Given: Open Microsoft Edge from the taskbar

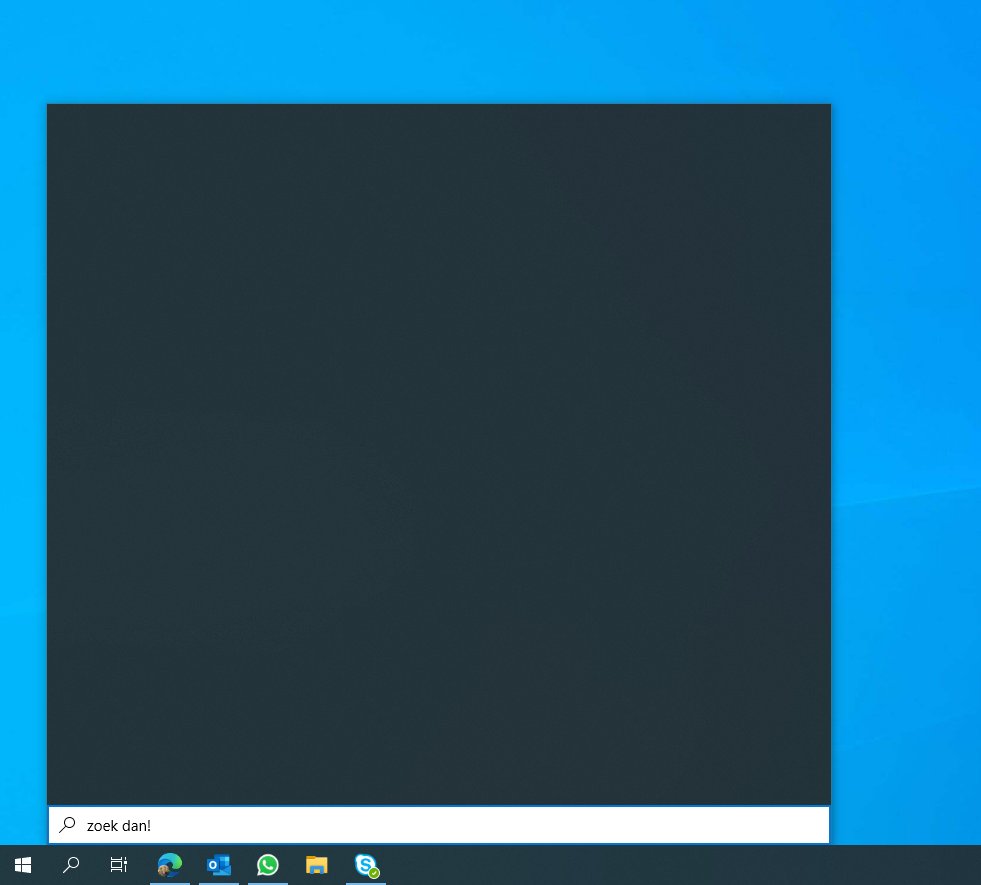Looking at the screenshot, I should click(169, 864).
